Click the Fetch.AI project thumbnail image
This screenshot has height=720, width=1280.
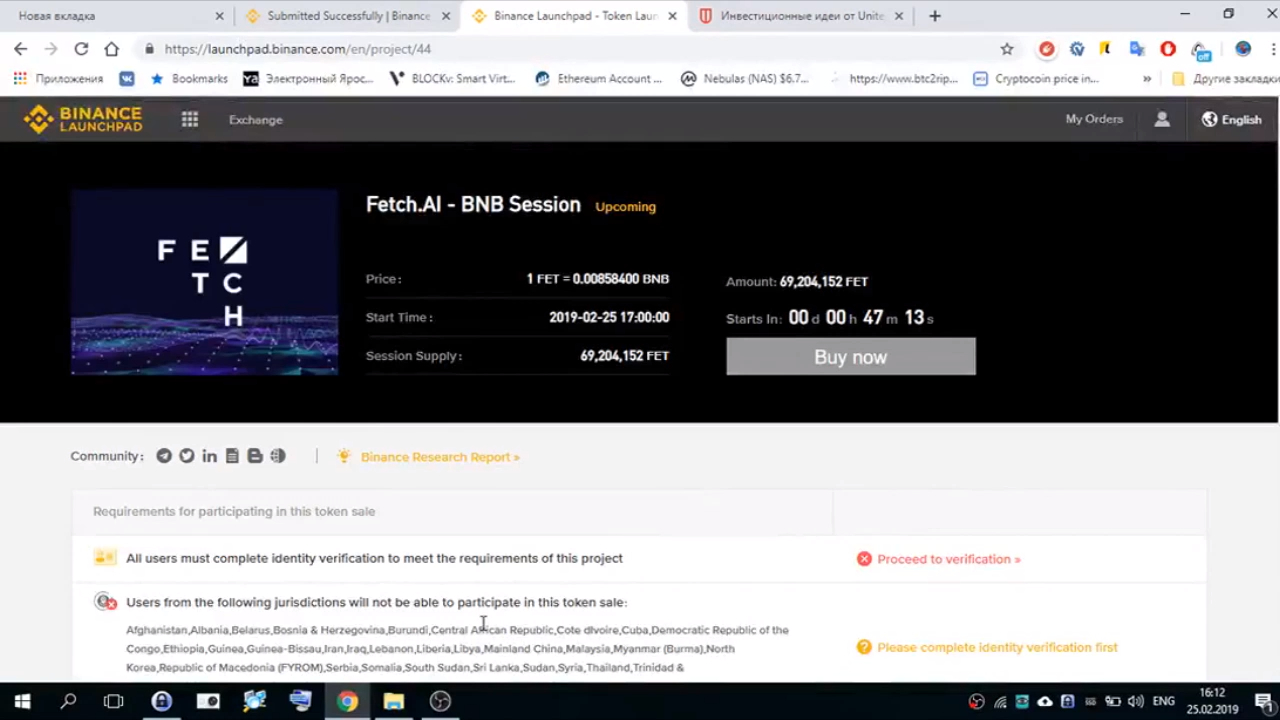[204, 282]
